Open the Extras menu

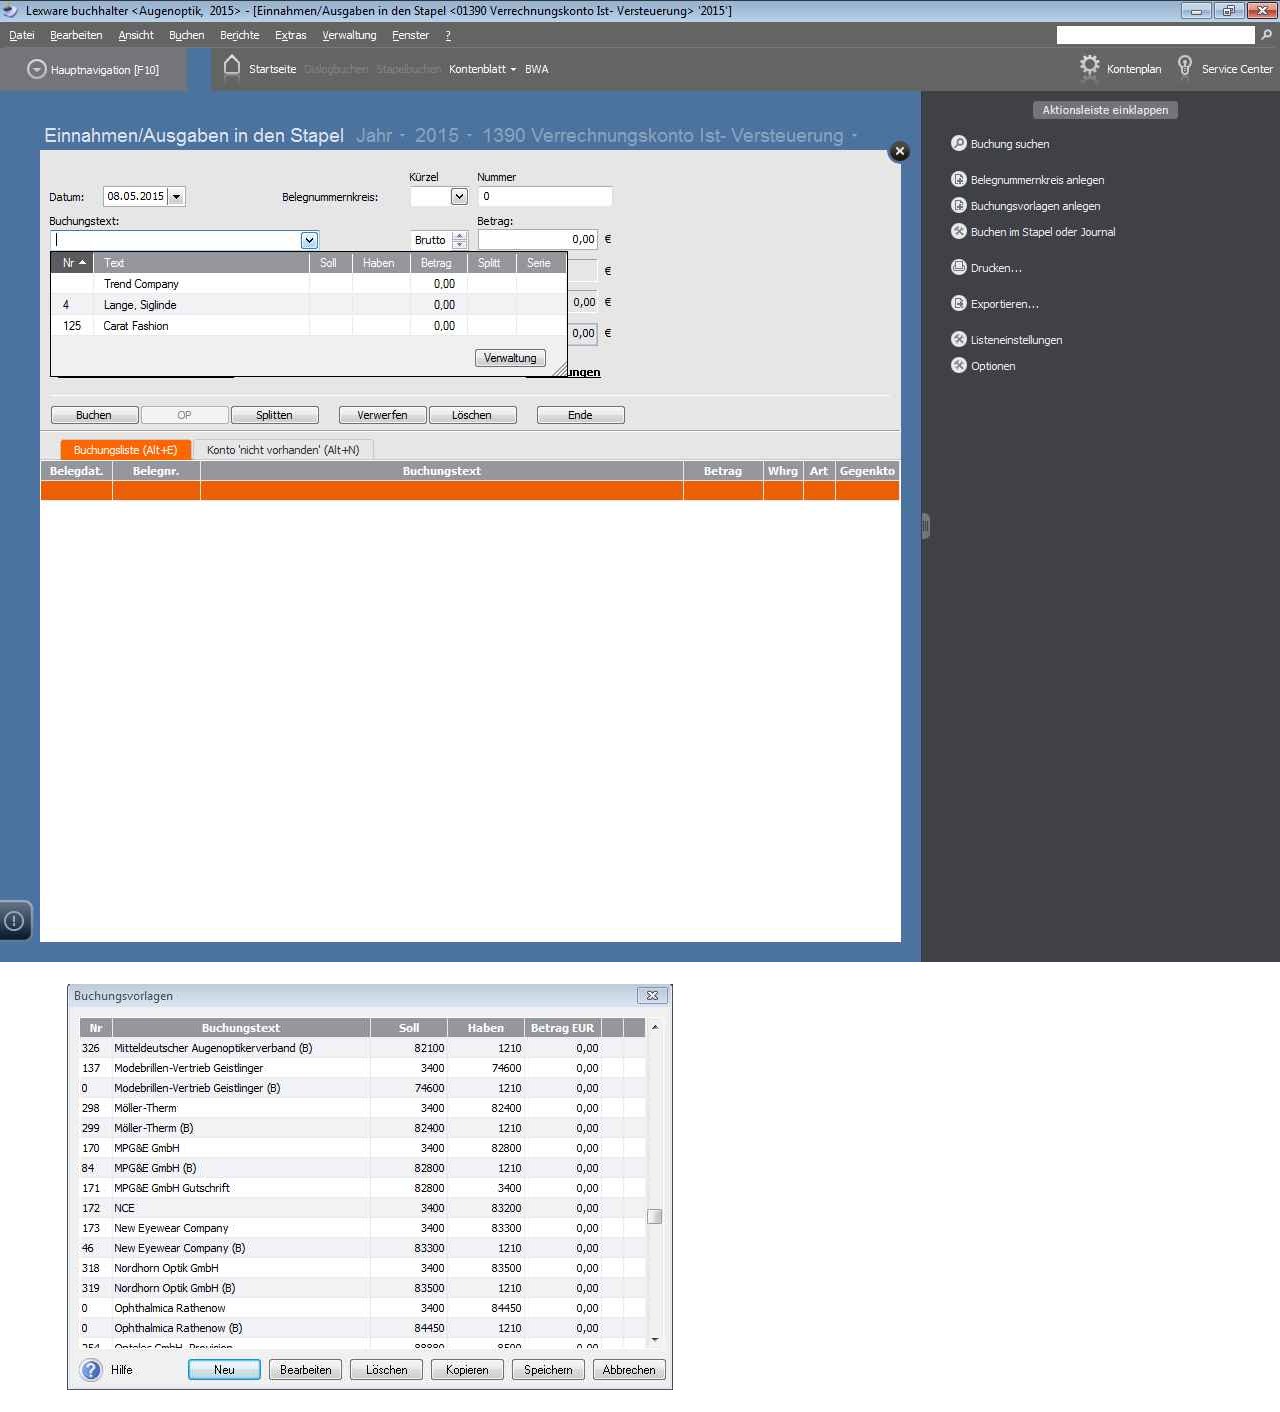click(291, 35)
